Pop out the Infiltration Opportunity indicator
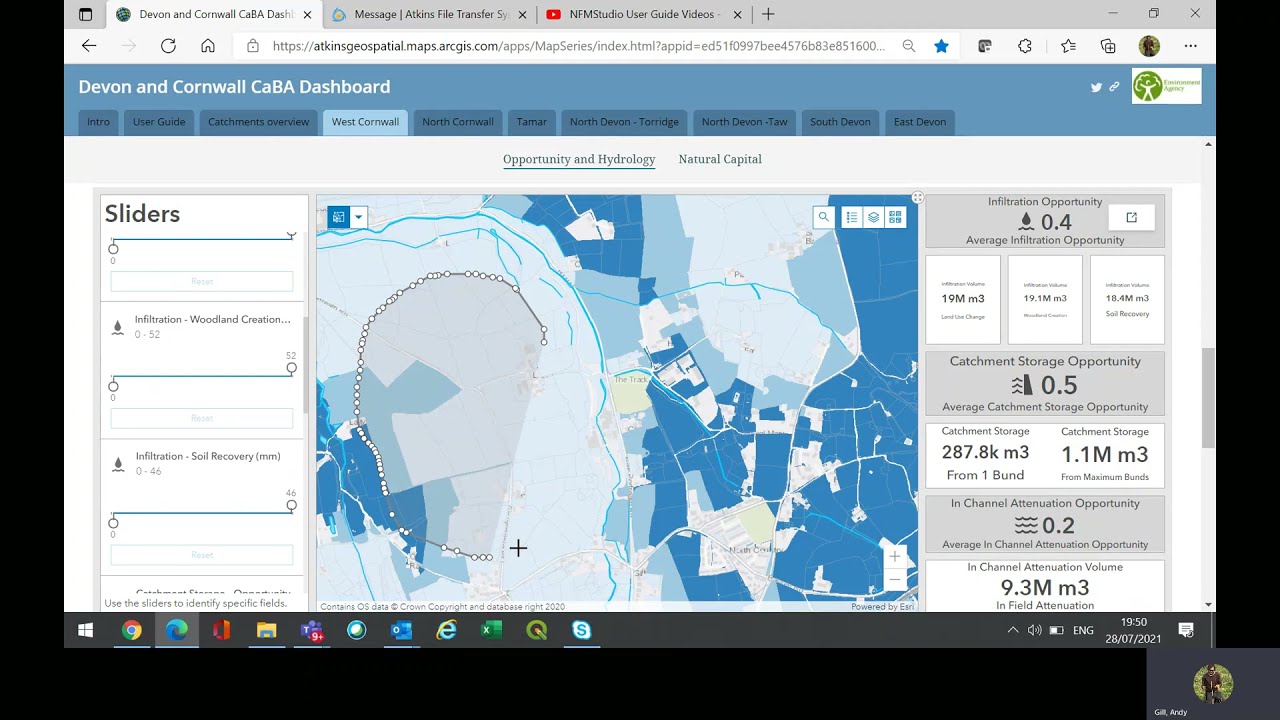Viewport: 1280px width, 720px height. pos(1132,217)
